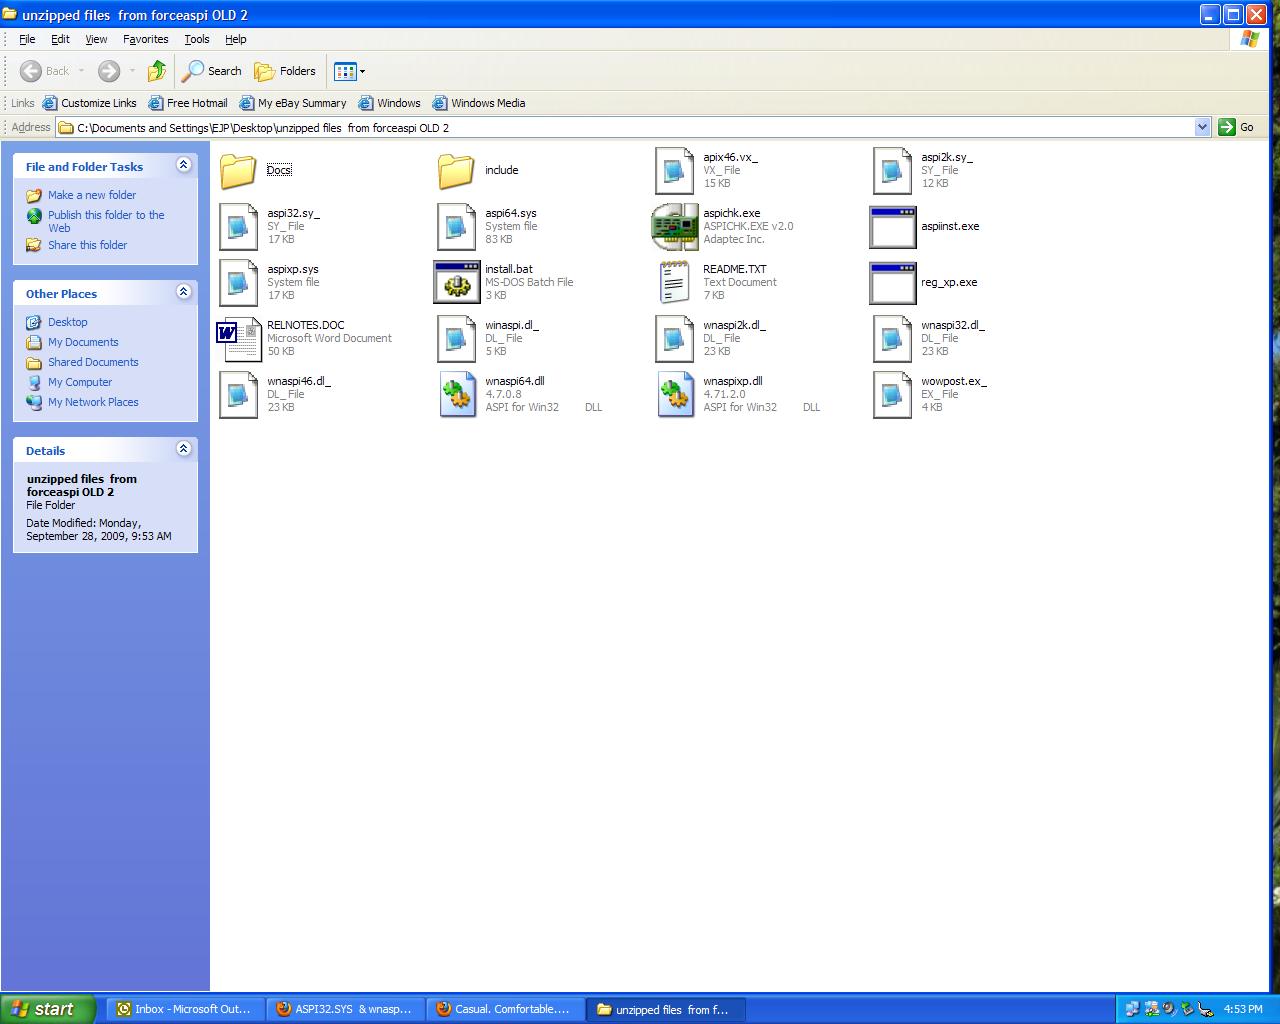Select the aspichk.exe Adaptec icon
Viewport: 1280px width, 1024px height.
674,227
